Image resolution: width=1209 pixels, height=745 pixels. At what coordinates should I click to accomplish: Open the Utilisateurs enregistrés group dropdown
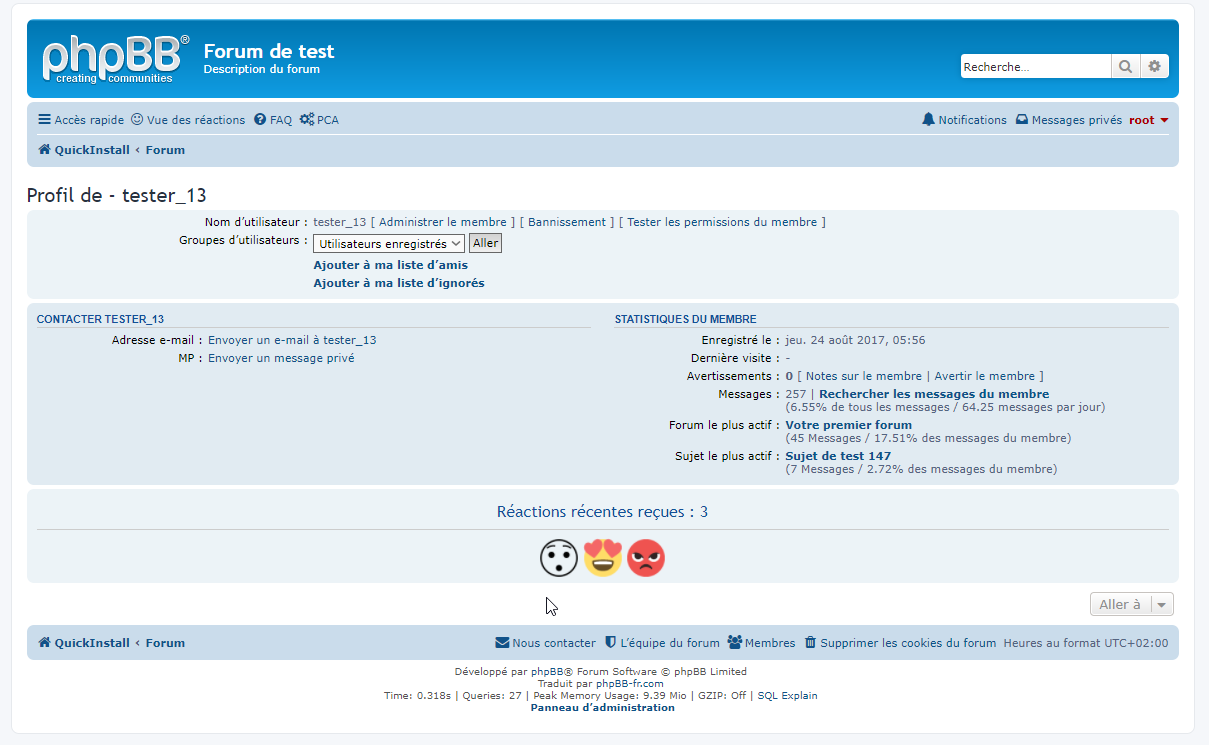pos(388,244)
